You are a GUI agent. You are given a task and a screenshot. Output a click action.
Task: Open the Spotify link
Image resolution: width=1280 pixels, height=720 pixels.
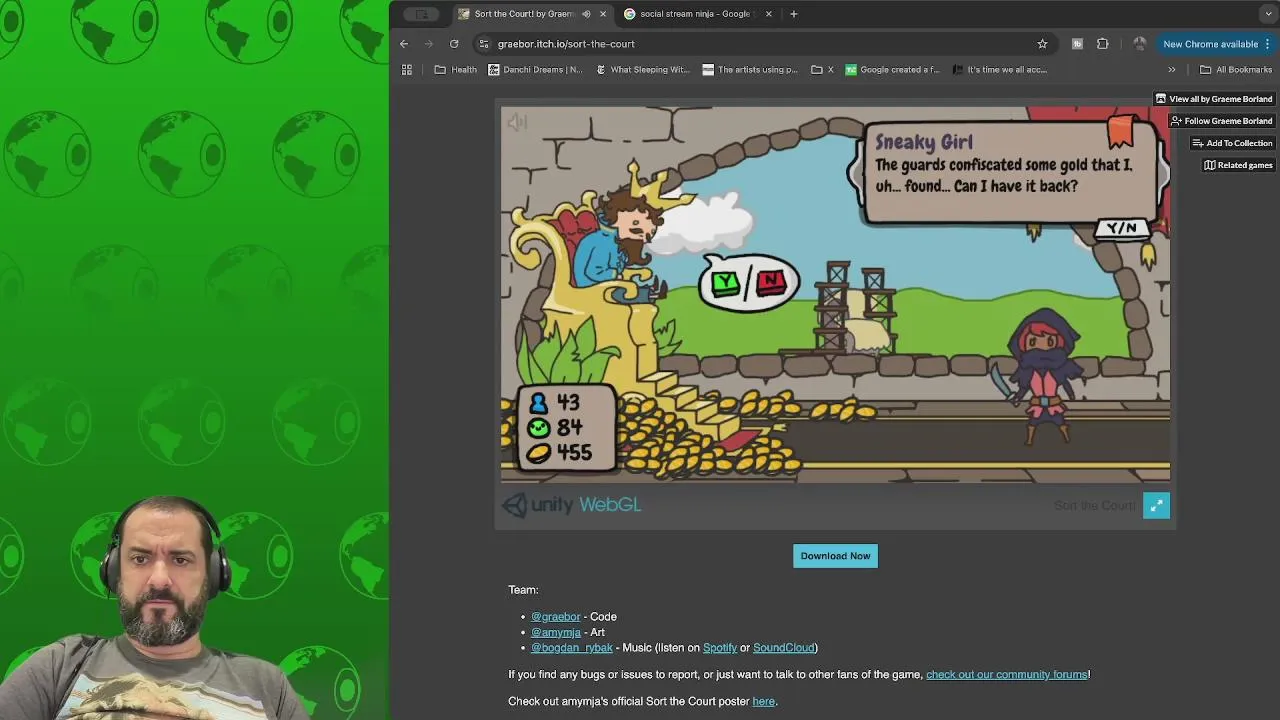point(720,648)
